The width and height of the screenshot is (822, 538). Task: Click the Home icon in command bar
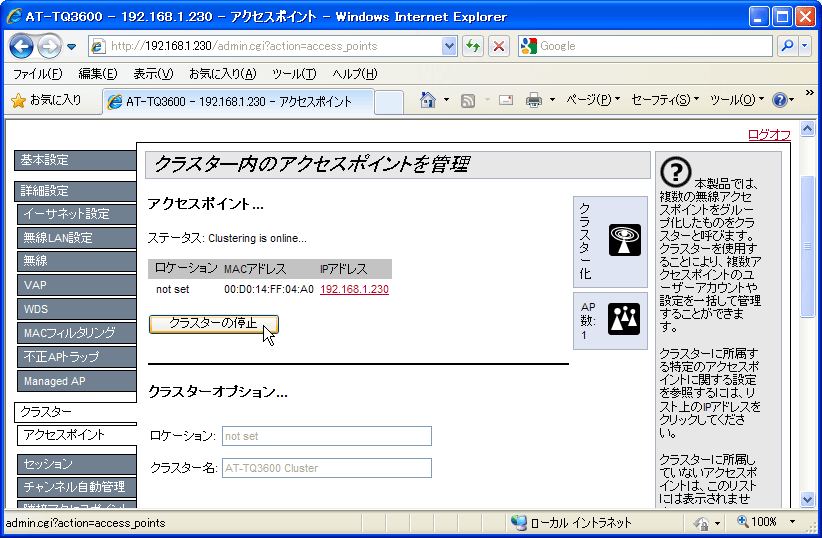428,100
